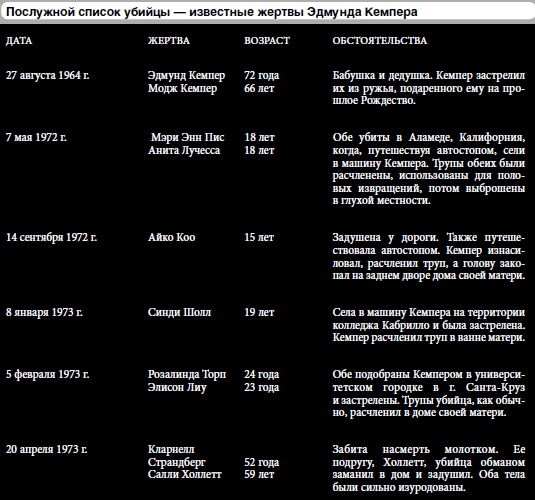Select the name Синди Шолл
Viewport: 535px width, 500px height.
(x=179, y=312)
